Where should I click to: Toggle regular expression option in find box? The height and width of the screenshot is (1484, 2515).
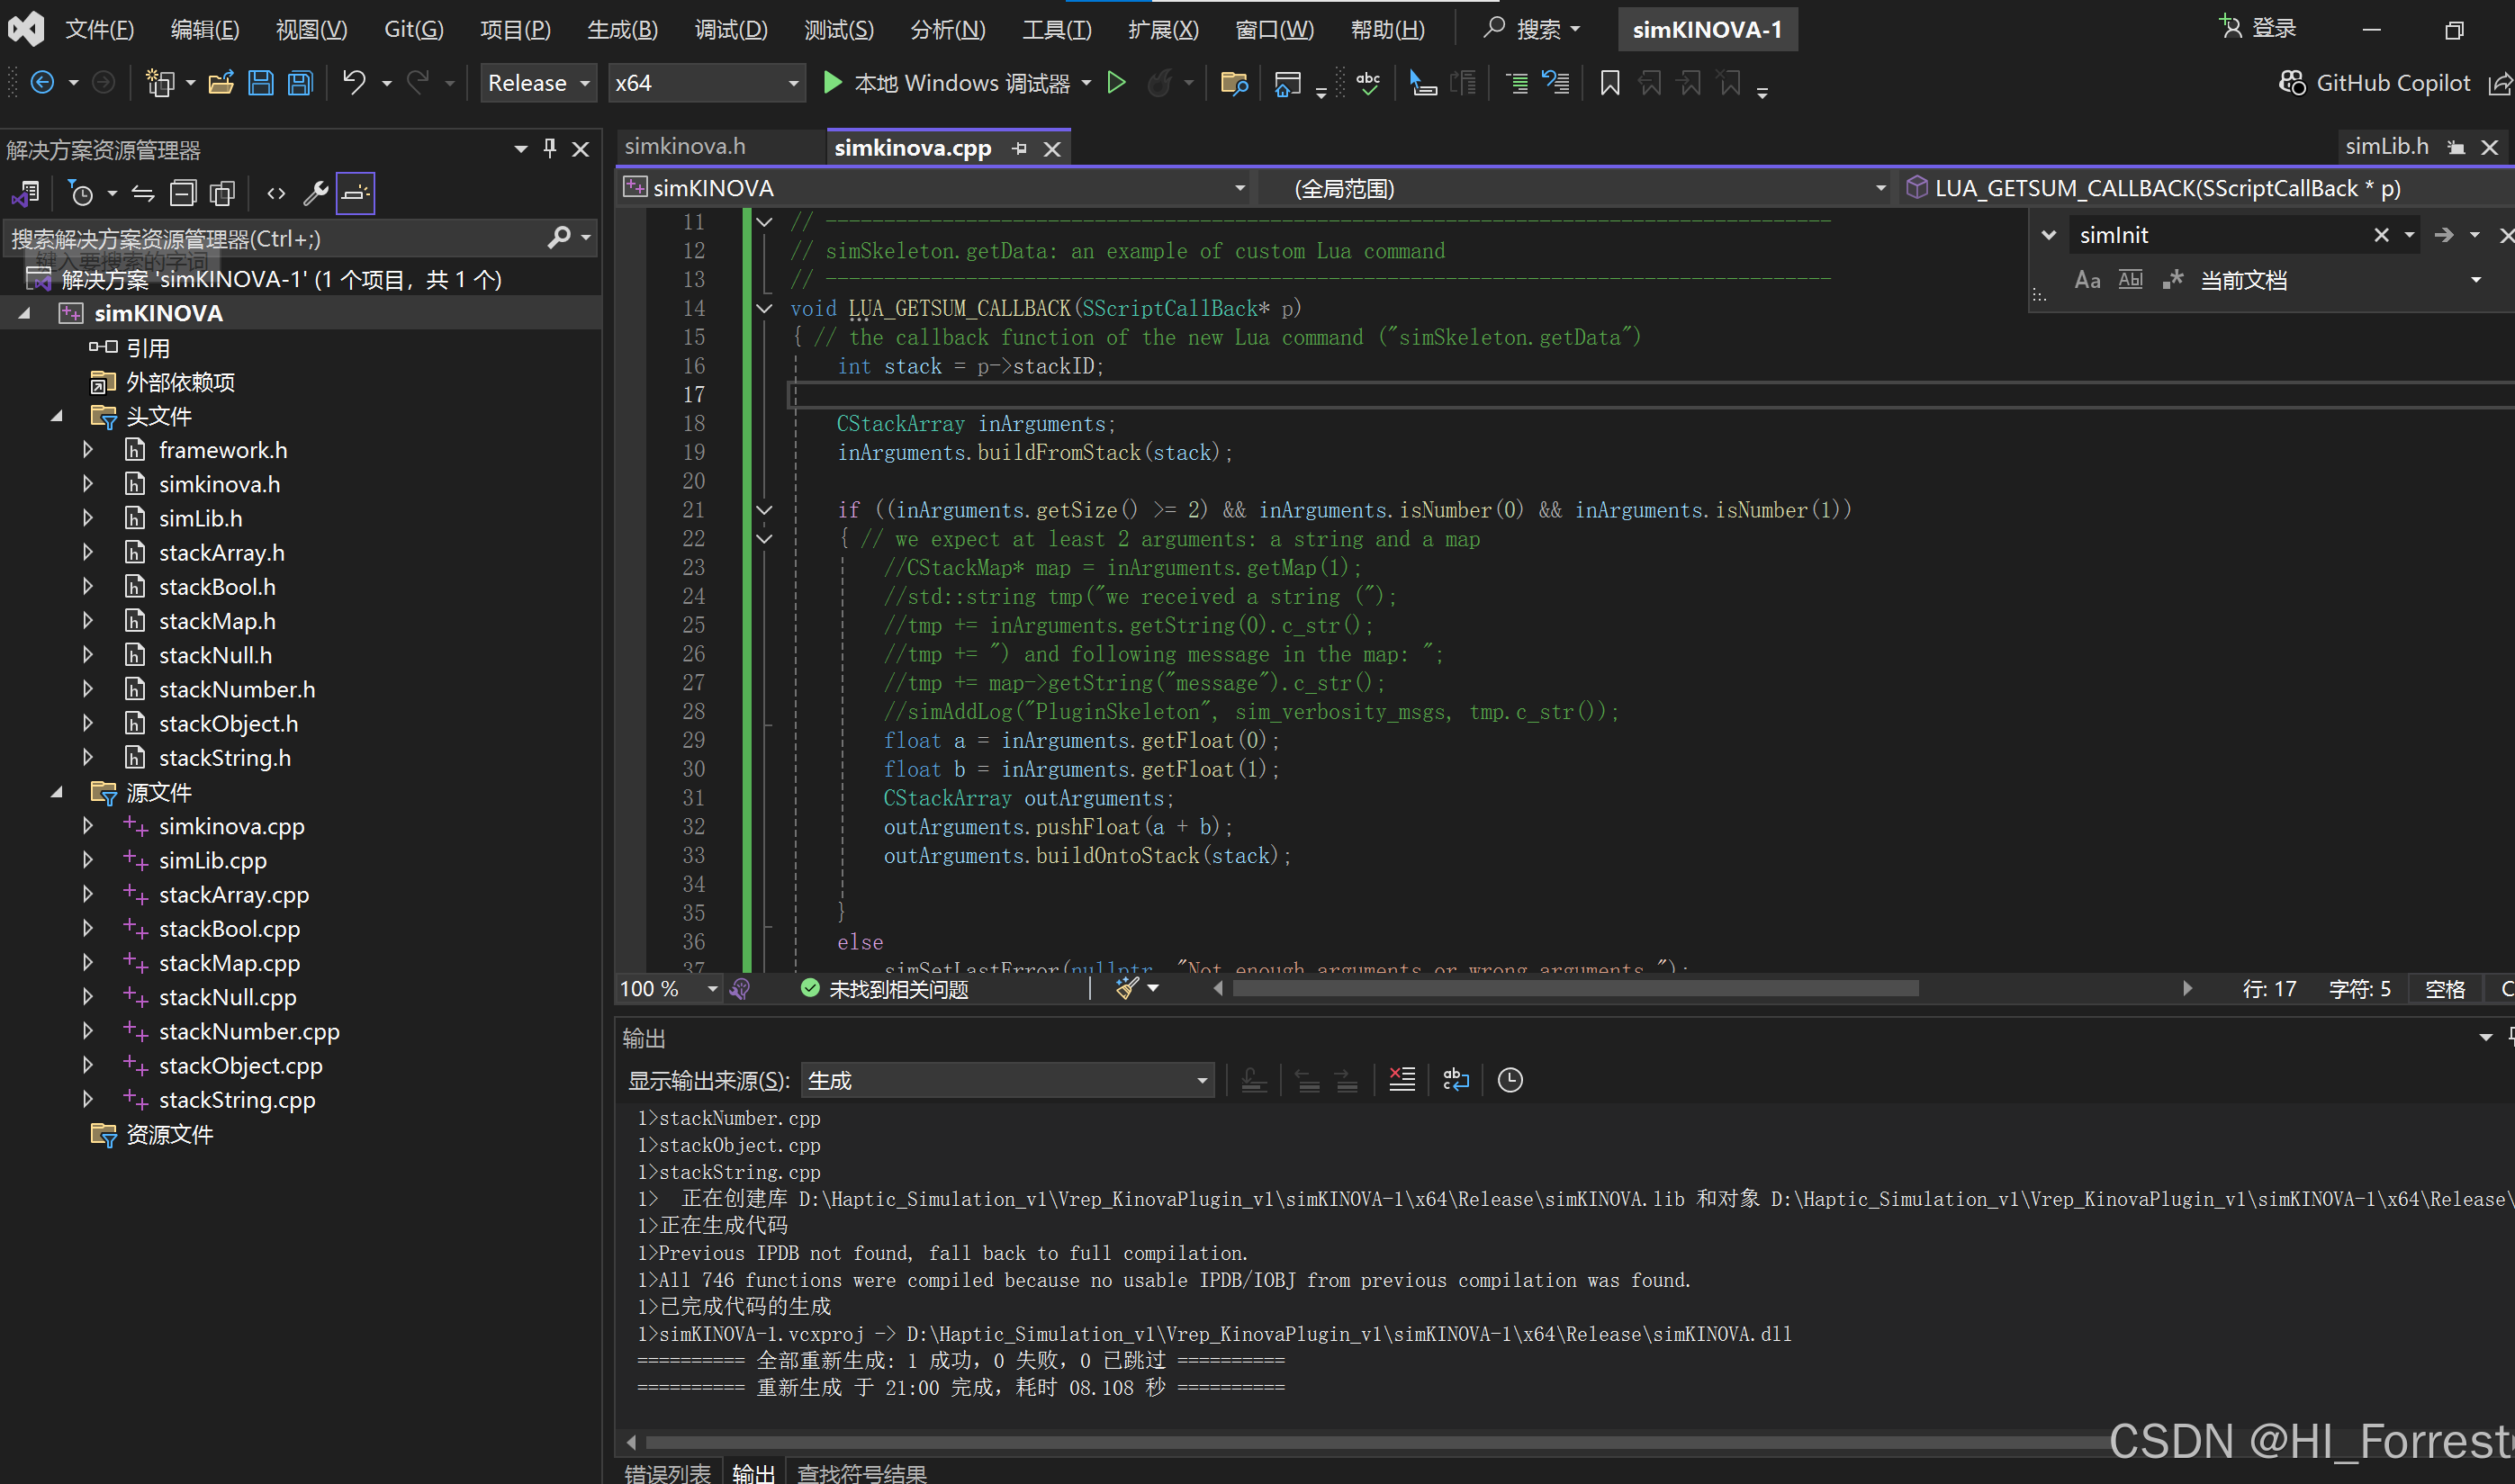click(2172, 280)
